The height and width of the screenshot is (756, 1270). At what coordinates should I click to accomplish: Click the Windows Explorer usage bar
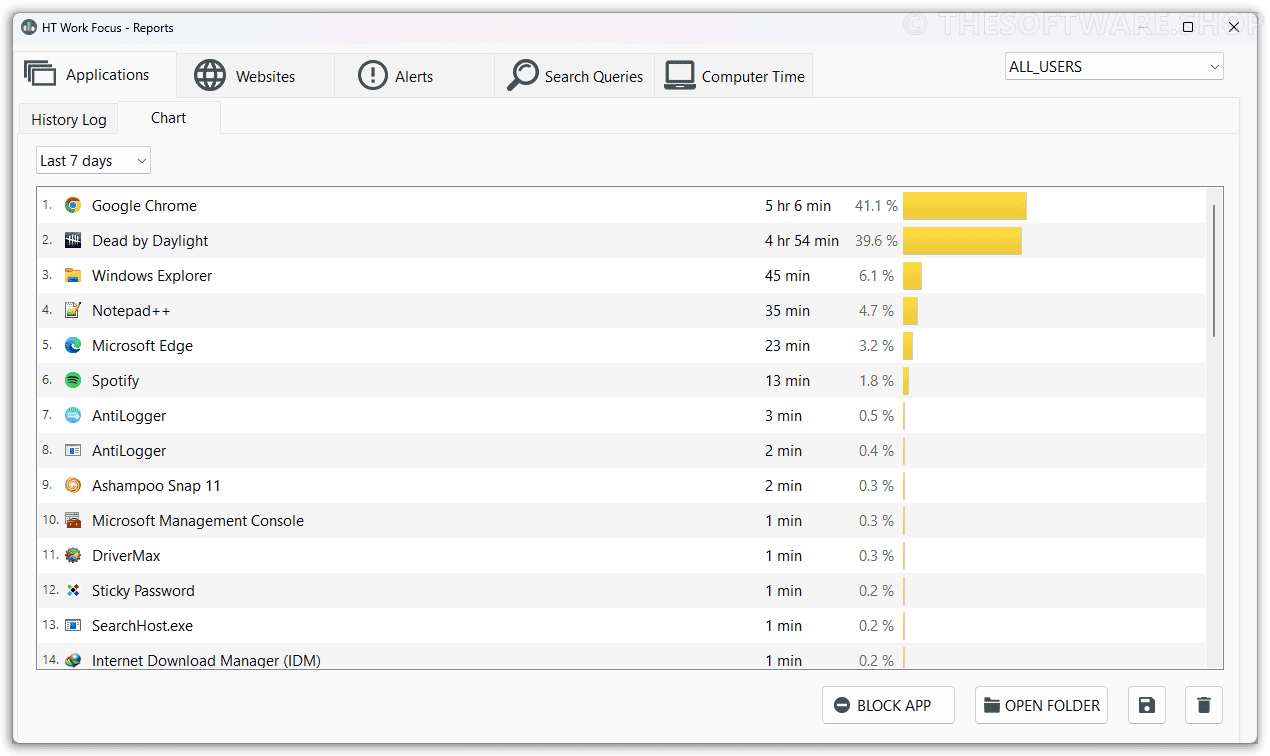point(912,276)
